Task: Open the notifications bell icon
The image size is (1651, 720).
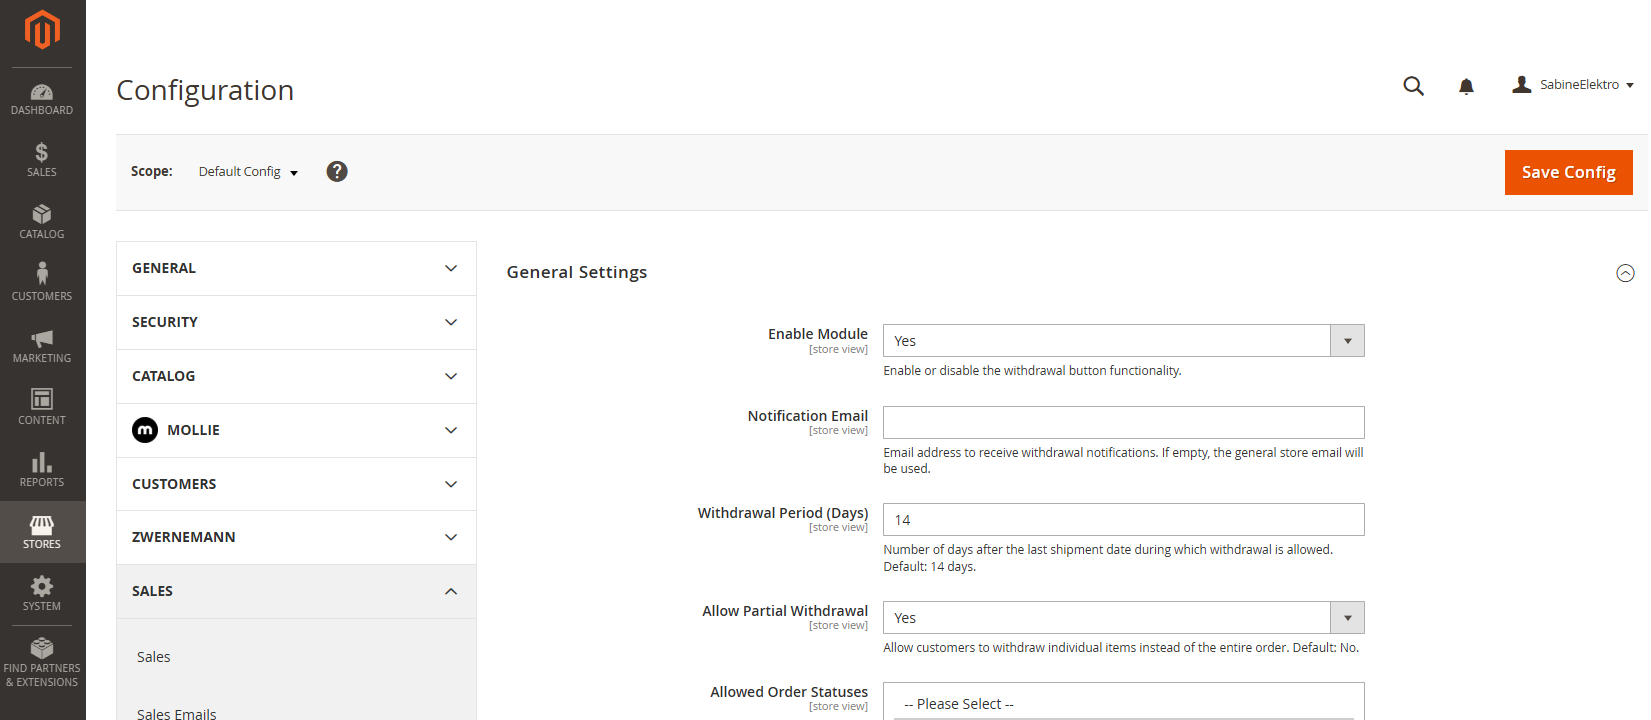Action: (x=1466, y=86)
